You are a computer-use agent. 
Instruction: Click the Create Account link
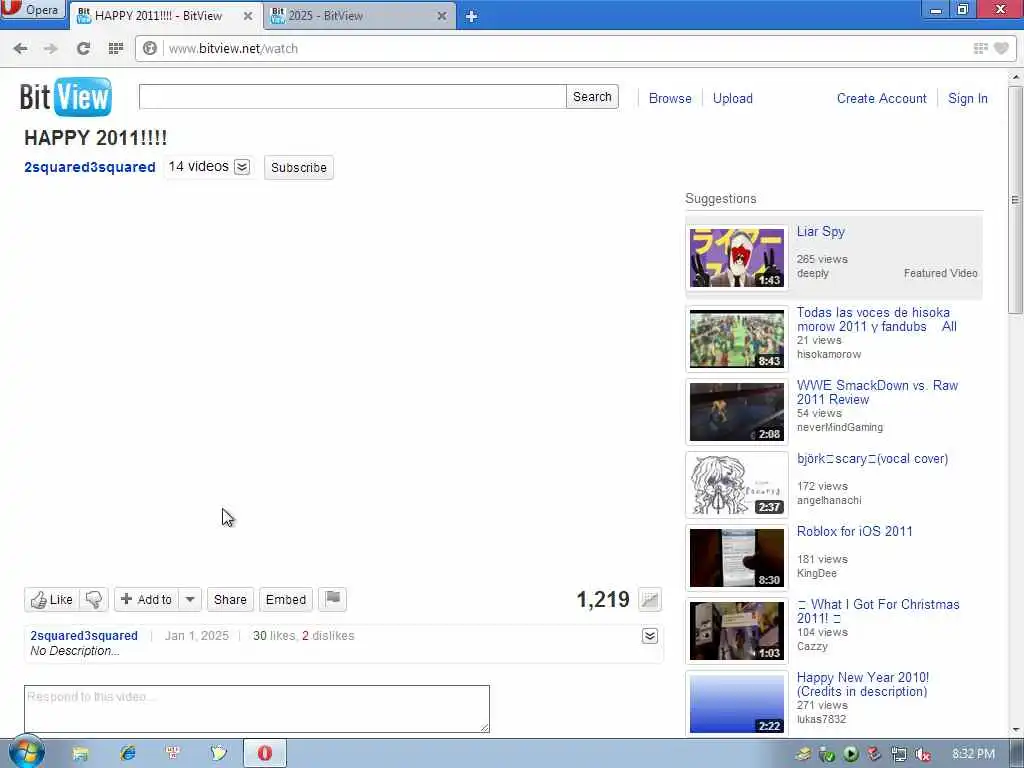click(882, 98)
